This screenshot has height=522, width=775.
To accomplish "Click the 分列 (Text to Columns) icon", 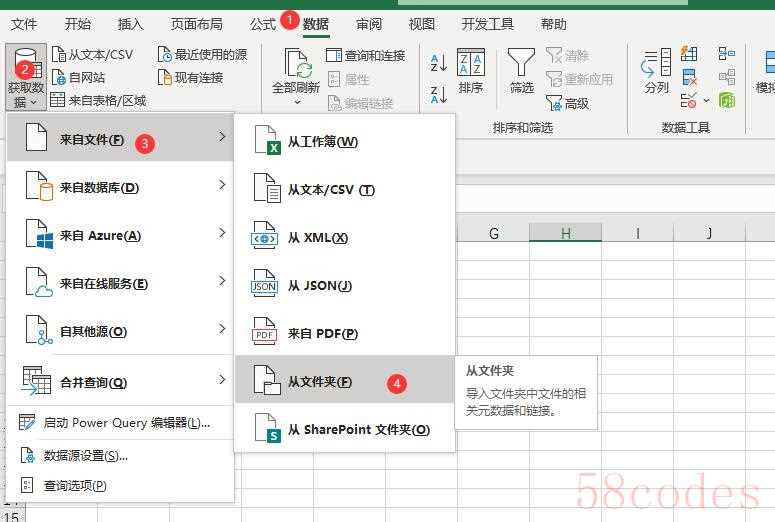I will pyautogui.click(x=656, y=63).
